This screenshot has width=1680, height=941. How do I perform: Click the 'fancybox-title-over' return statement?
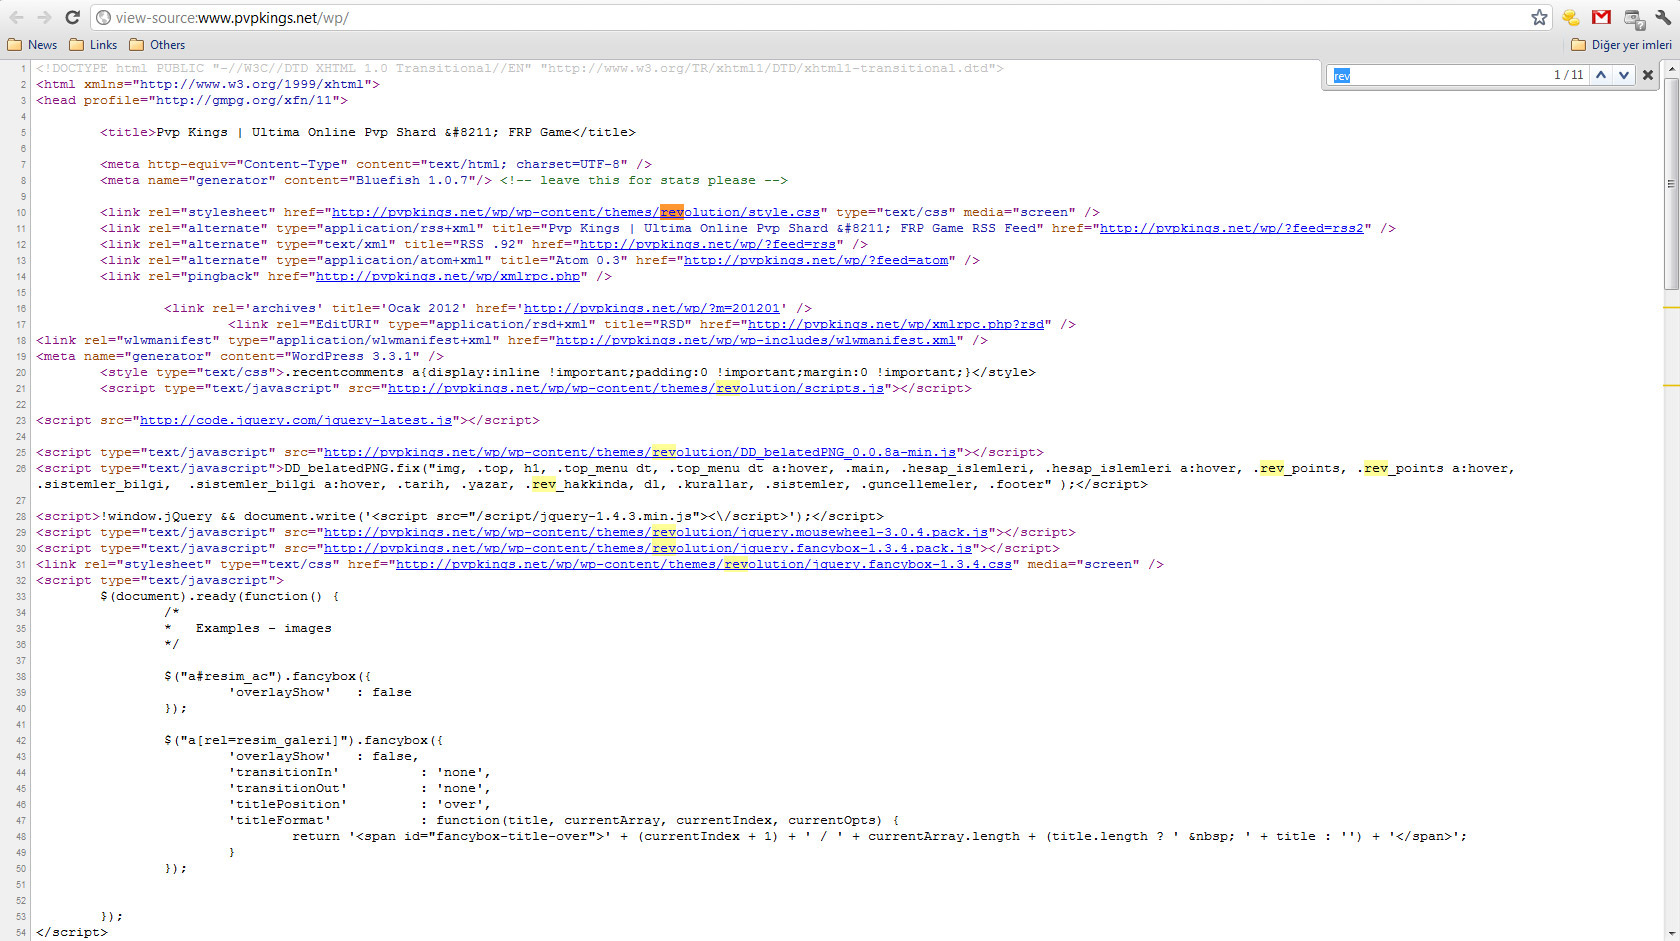880,836
